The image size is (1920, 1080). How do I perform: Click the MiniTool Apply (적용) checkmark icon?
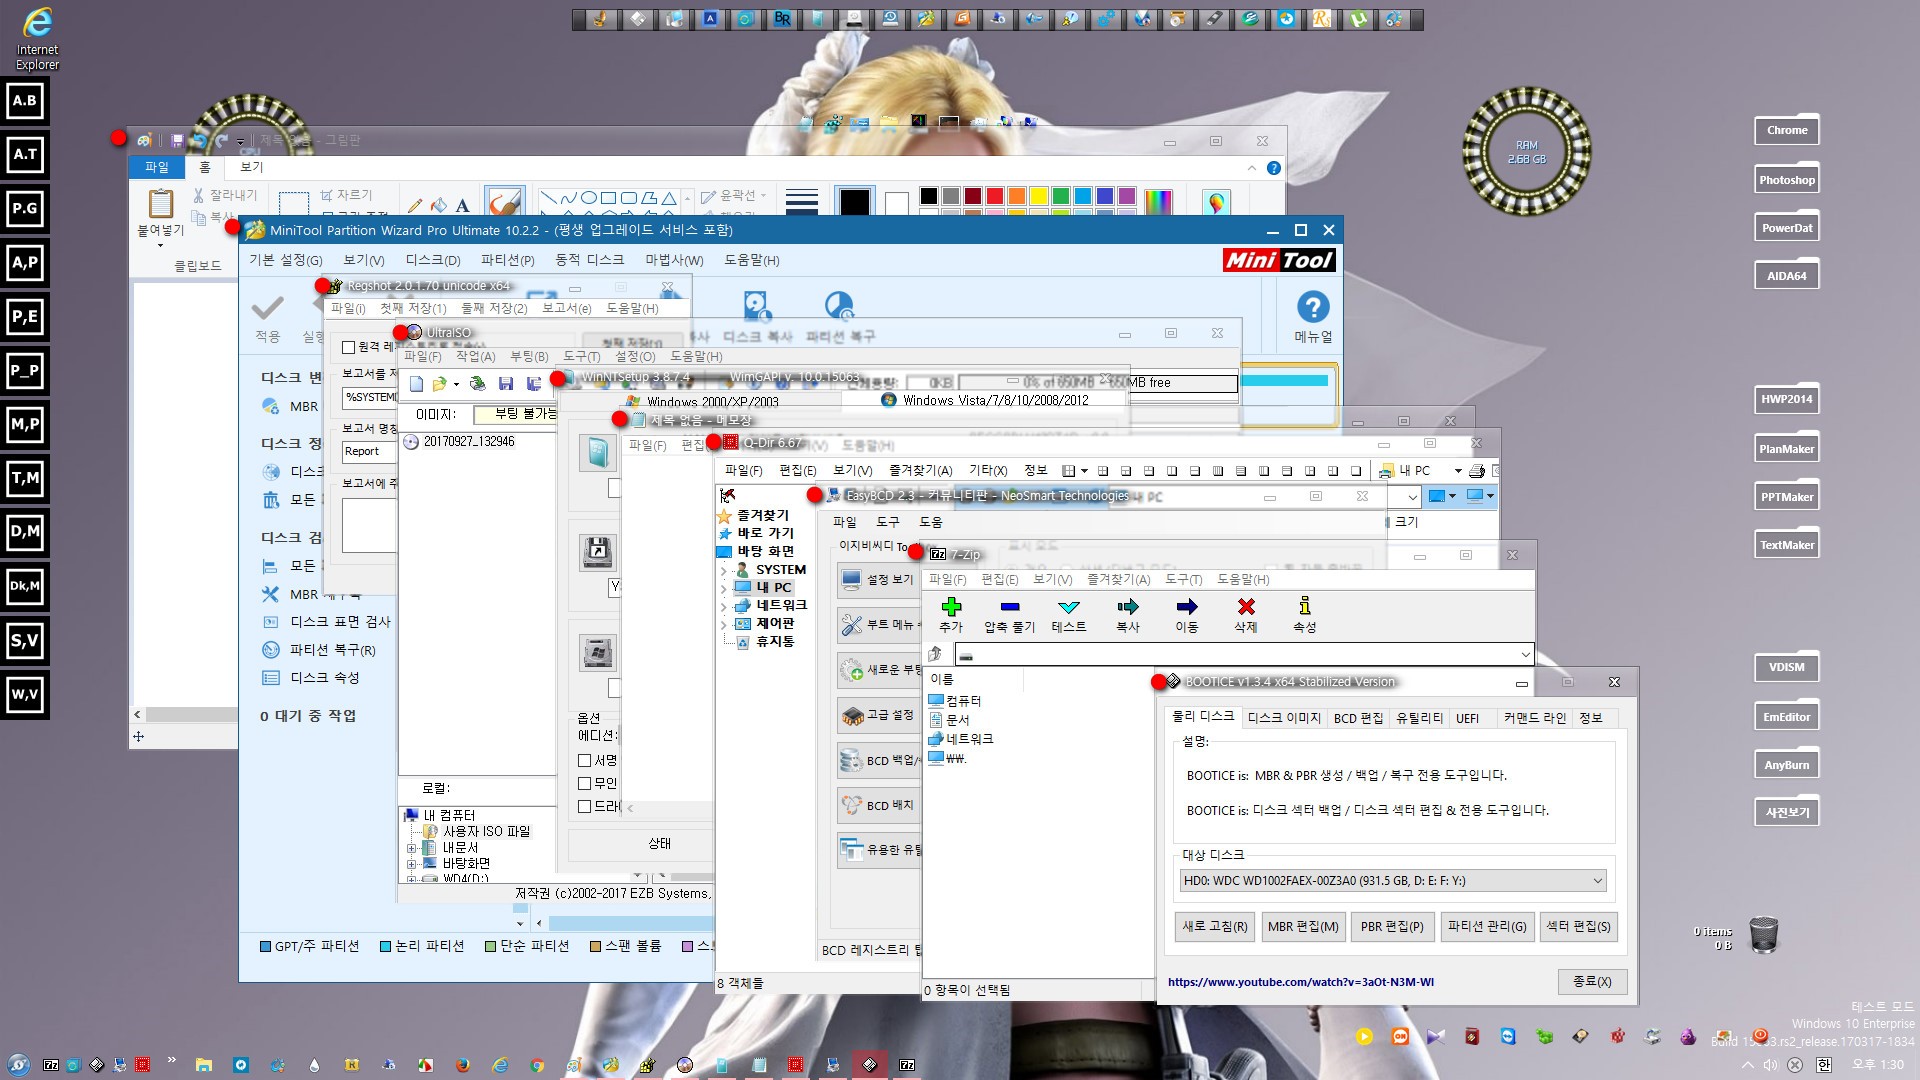267,307
